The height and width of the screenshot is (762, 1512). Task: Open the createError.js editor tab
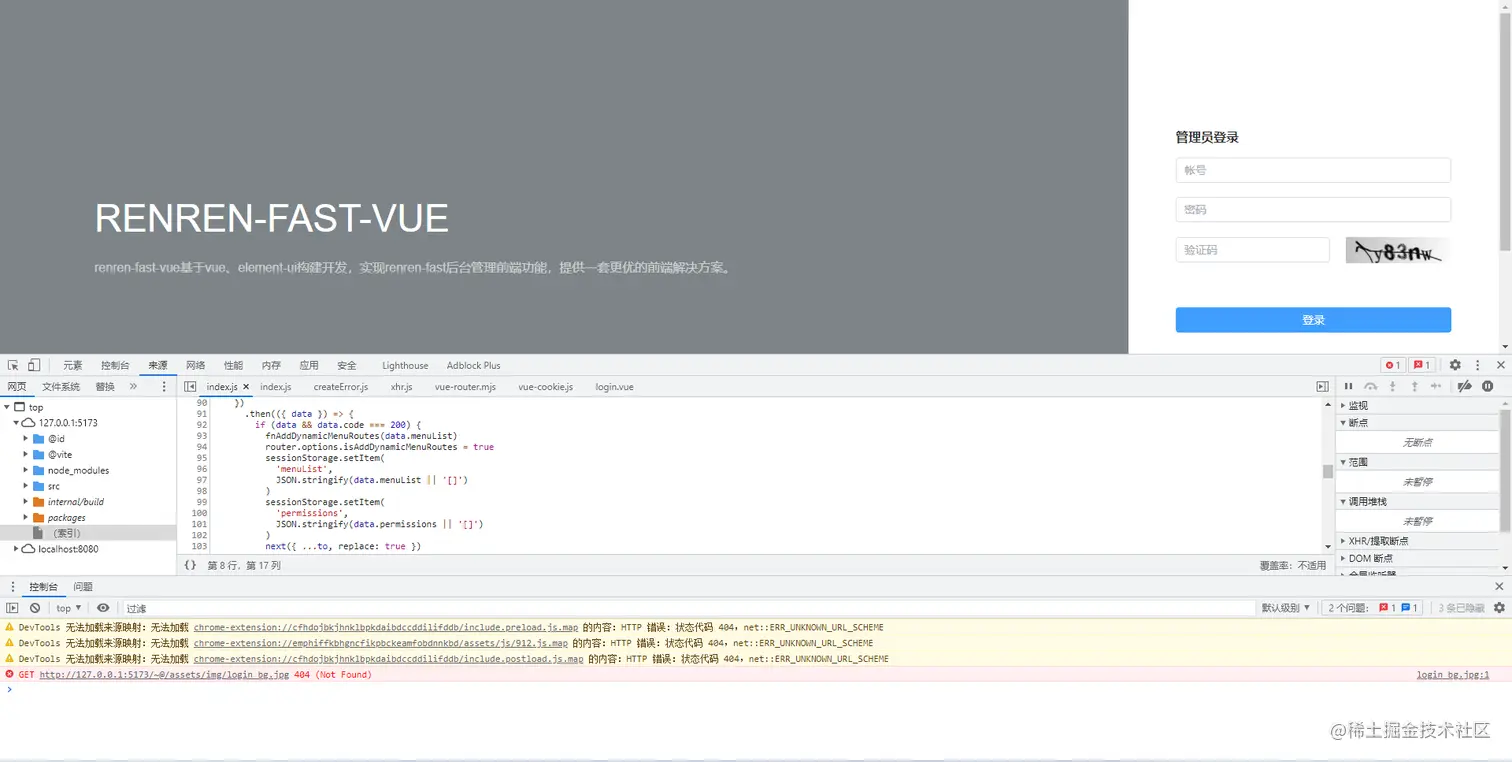coord(341,386)
